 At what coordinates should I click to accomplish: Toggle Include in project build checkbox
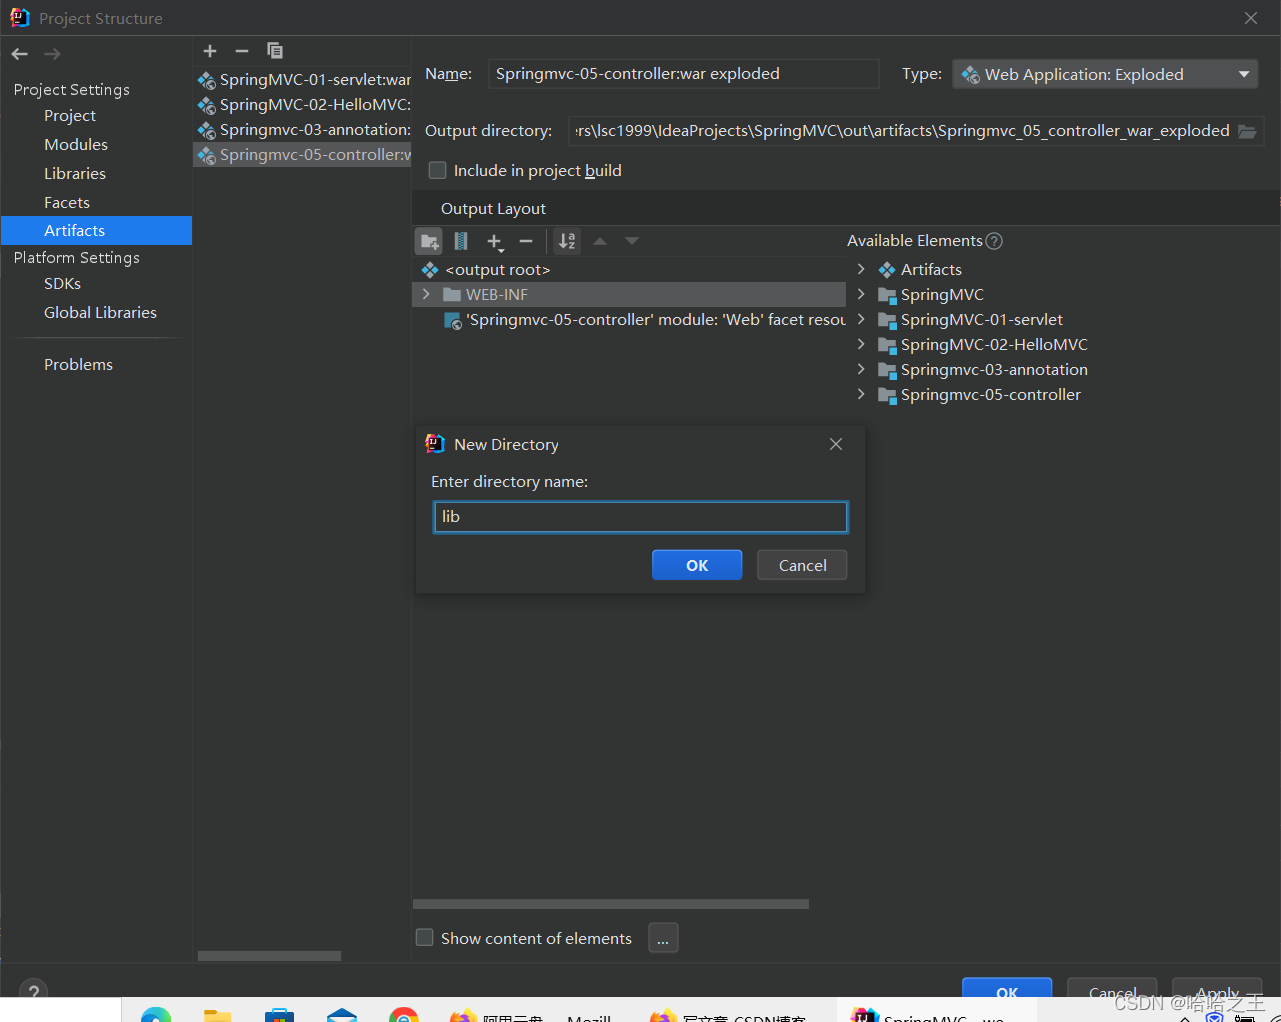tap(437, 170)
